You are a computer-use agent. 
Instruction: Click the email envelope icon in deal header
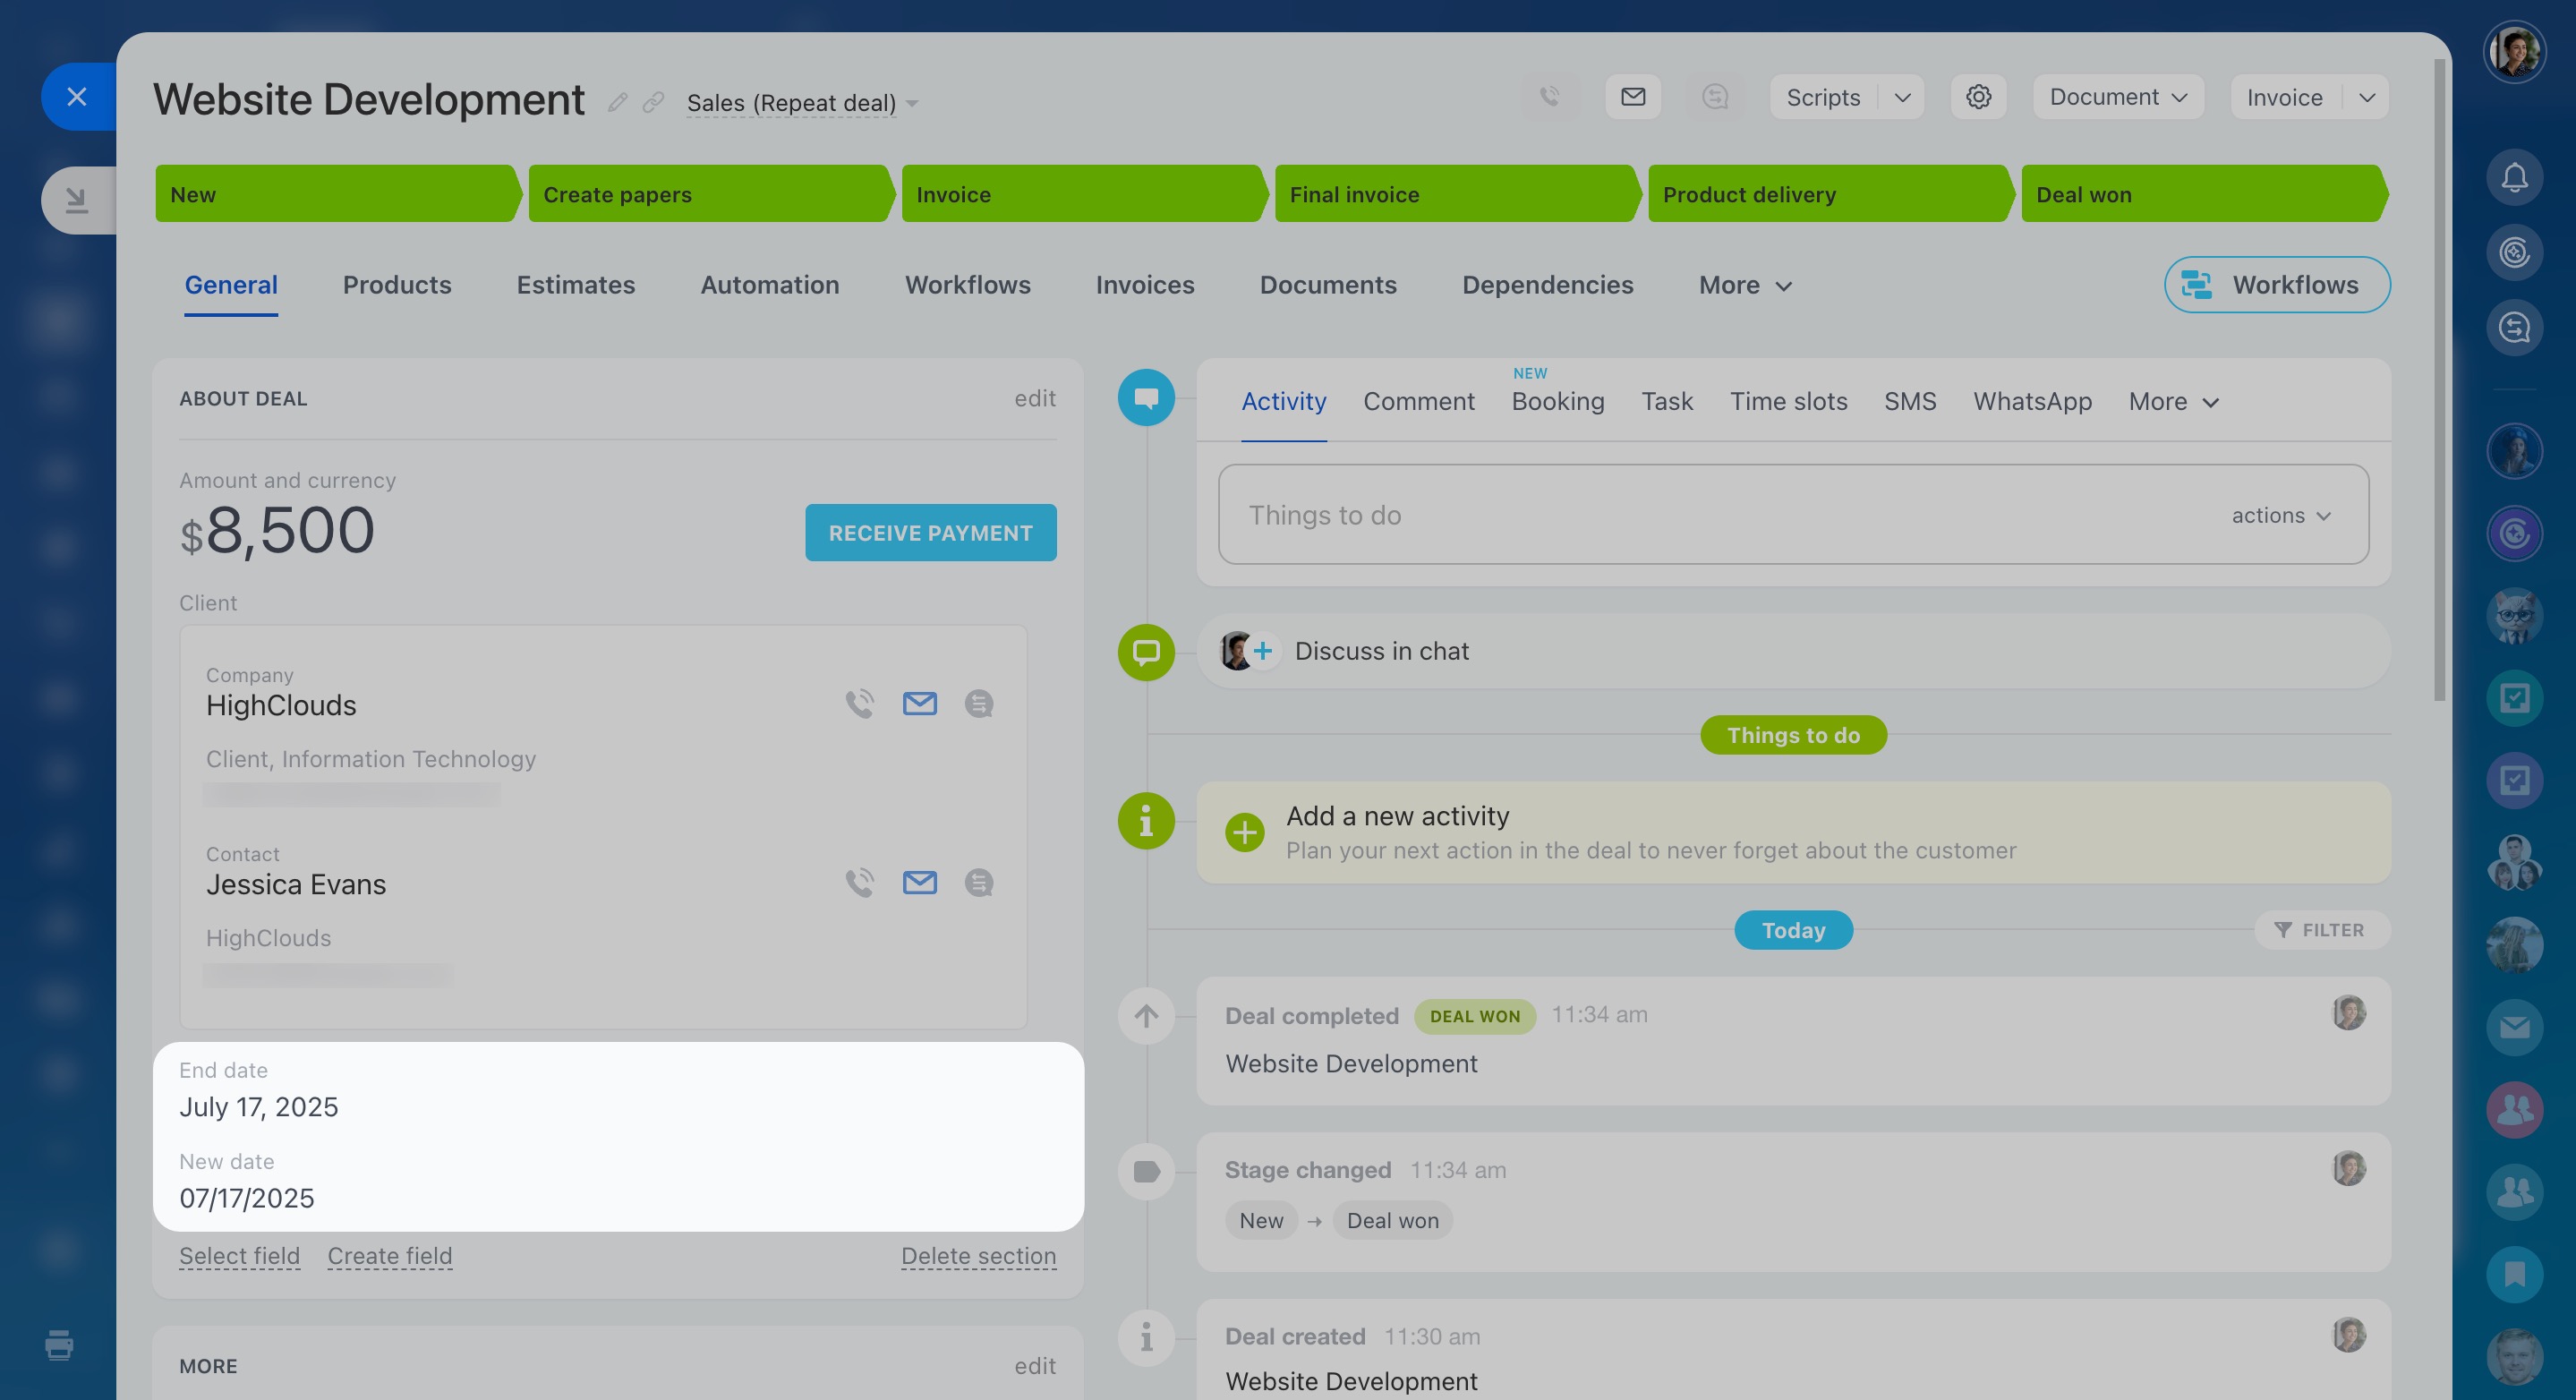click(1633, 97)
